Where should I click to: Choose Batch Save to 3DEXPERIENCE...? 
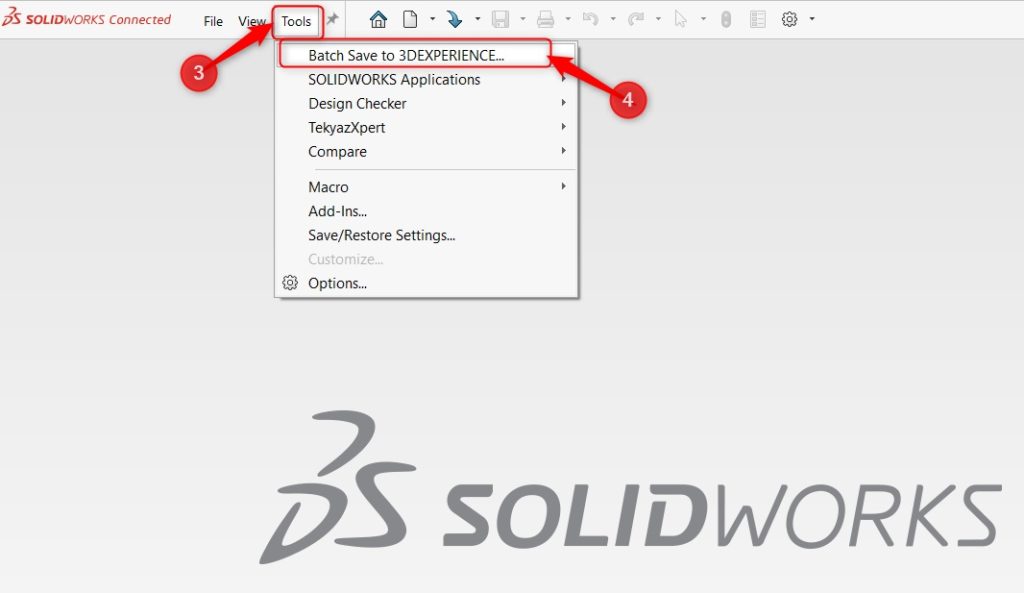(x=426, y=56)
